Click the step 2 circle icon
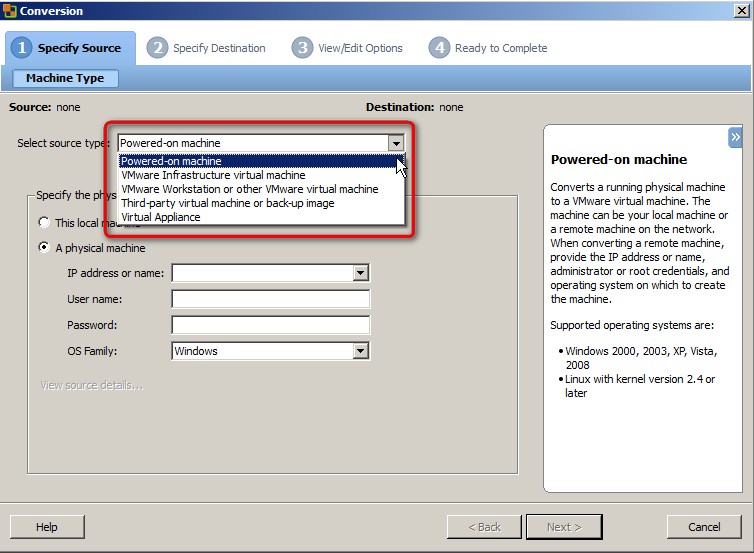 [157, 48]
